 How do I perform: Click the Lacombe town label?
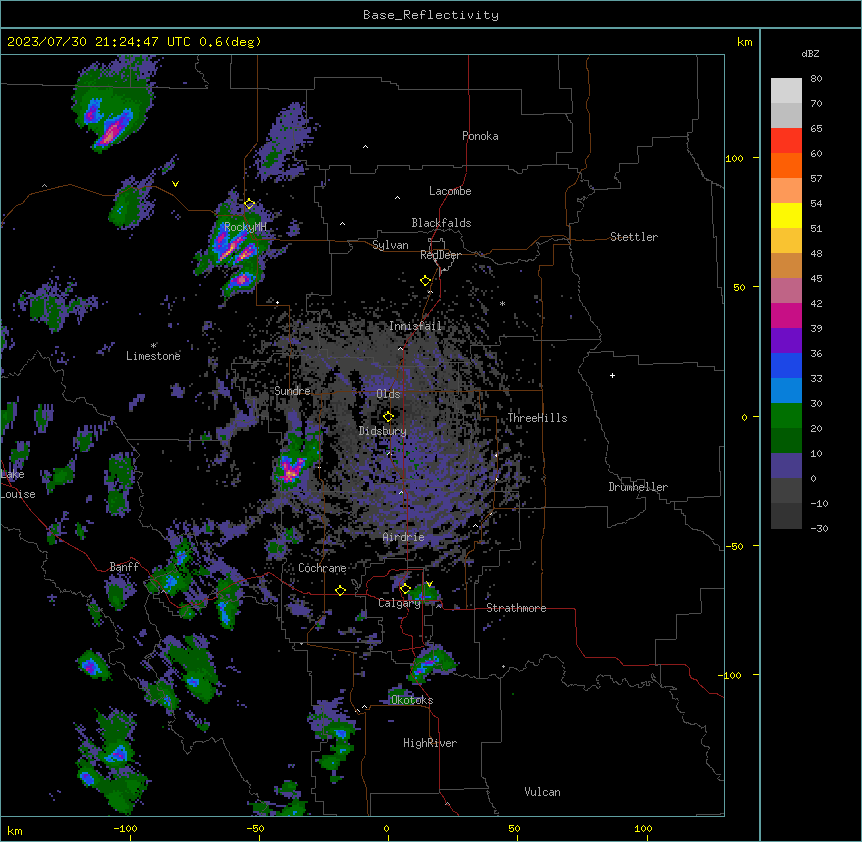coord(450,191)
